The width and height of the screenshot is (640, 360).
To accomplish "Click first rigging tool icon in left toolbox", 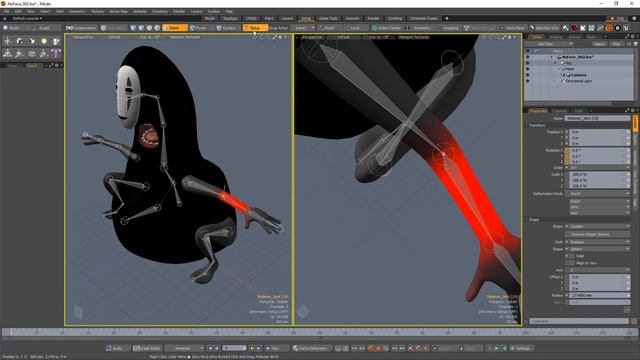I will (x=7, y=41).
